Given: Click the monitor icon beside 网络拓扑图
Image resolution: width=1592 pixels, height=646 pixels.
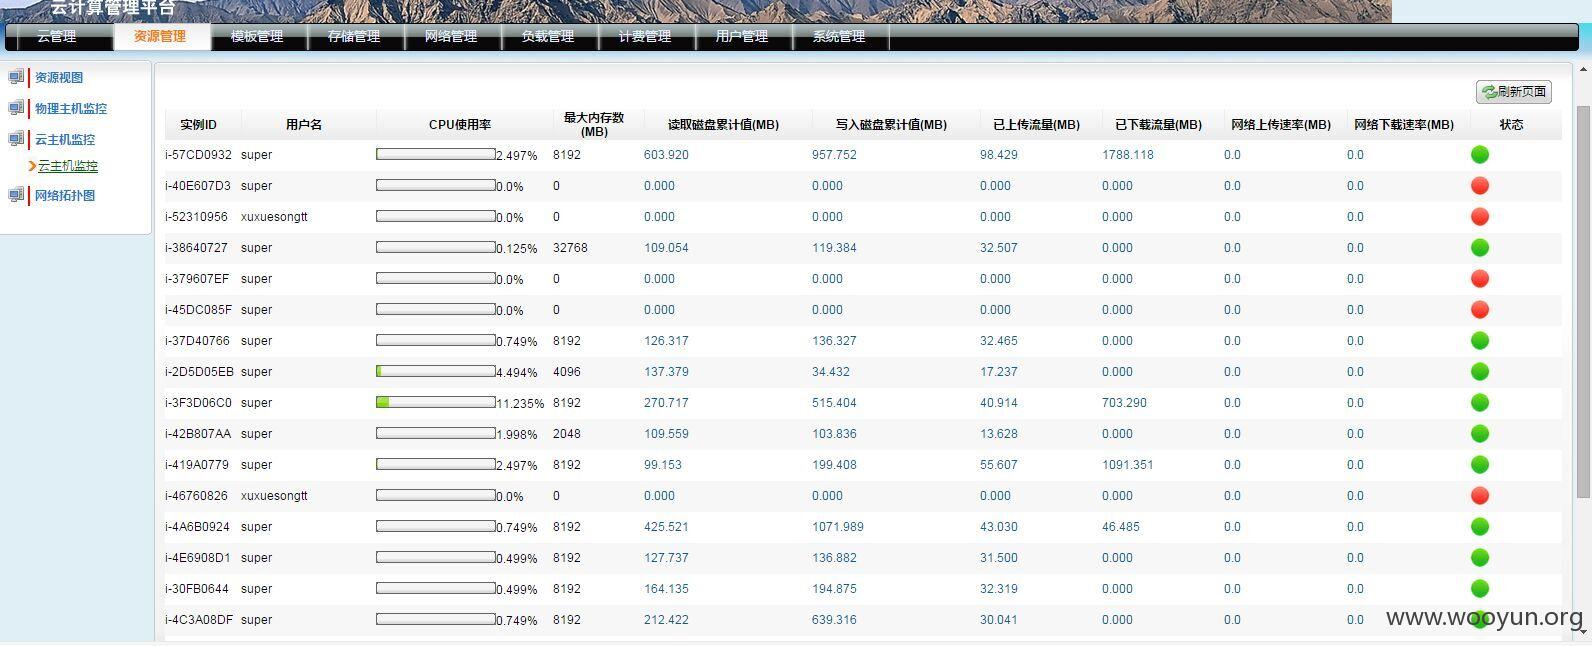Looking at the screenshot, I should point(16,195).
